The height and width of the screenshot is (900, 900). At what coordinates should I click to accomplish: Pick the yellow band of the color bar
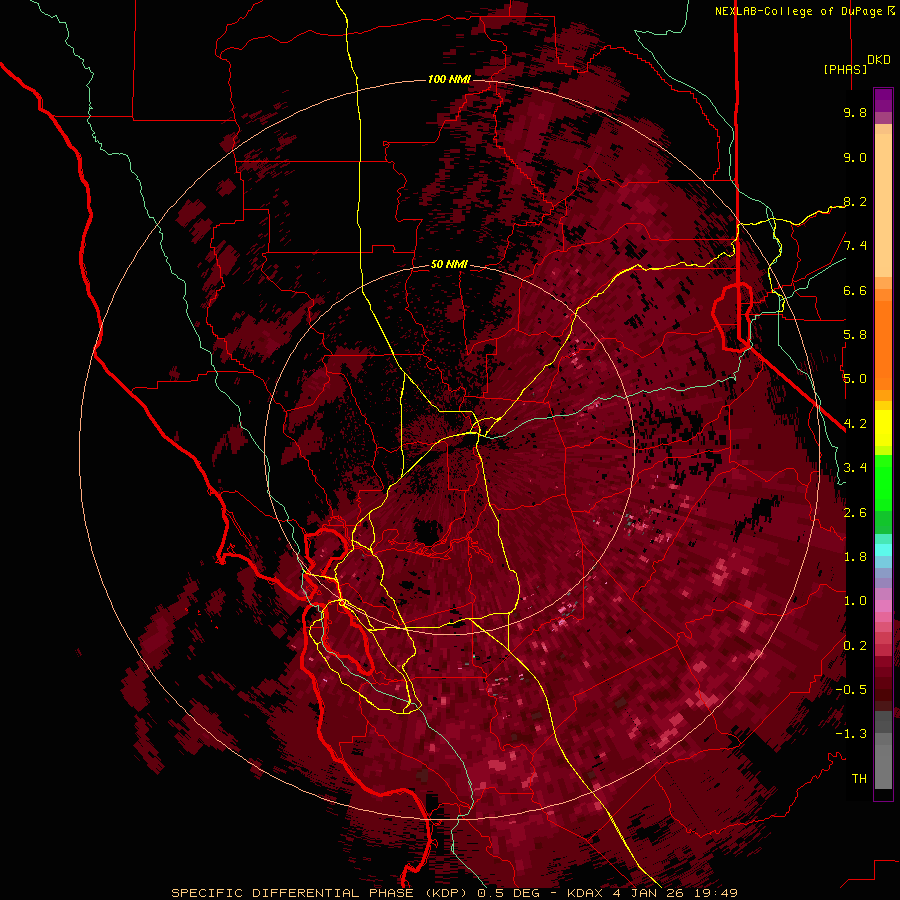tap(883, 428)
